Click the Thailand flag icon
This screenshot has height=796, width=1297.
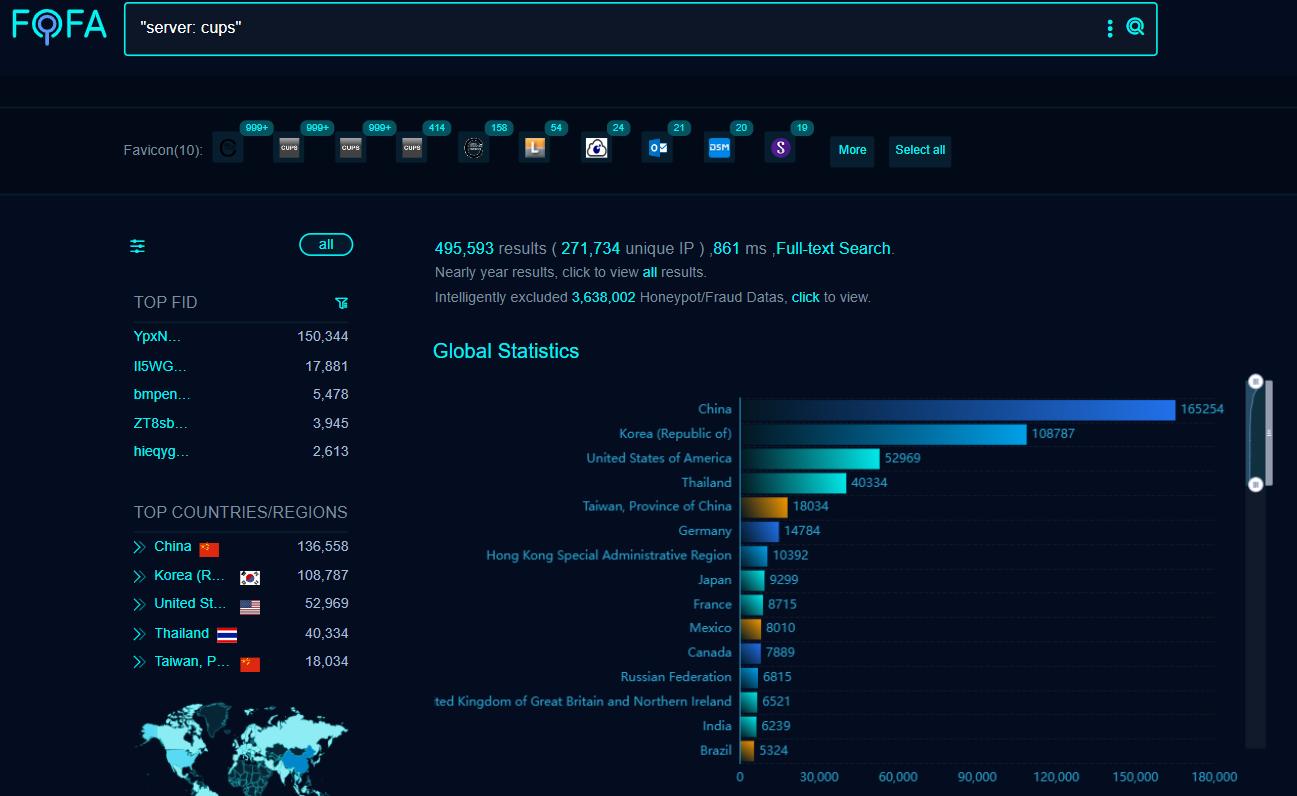pos(227,635)
